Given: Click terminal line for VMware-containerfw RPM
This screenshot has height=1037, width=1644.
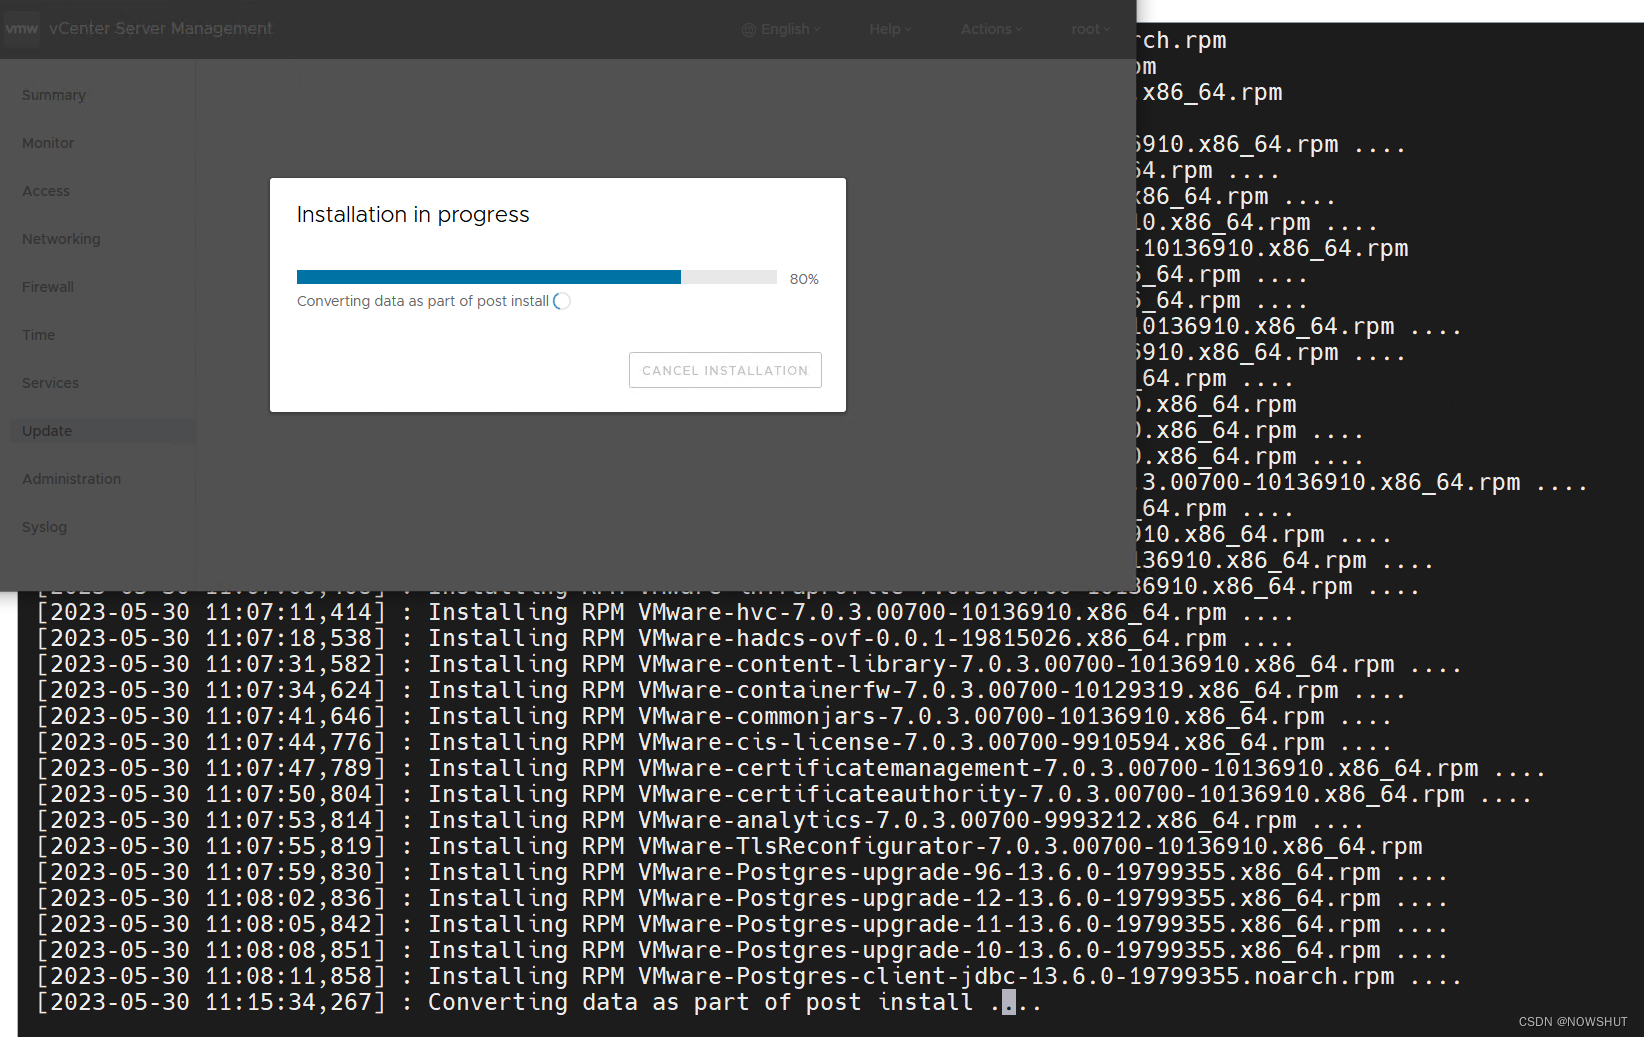Looking at the screenshot, I should pos(721,690).
